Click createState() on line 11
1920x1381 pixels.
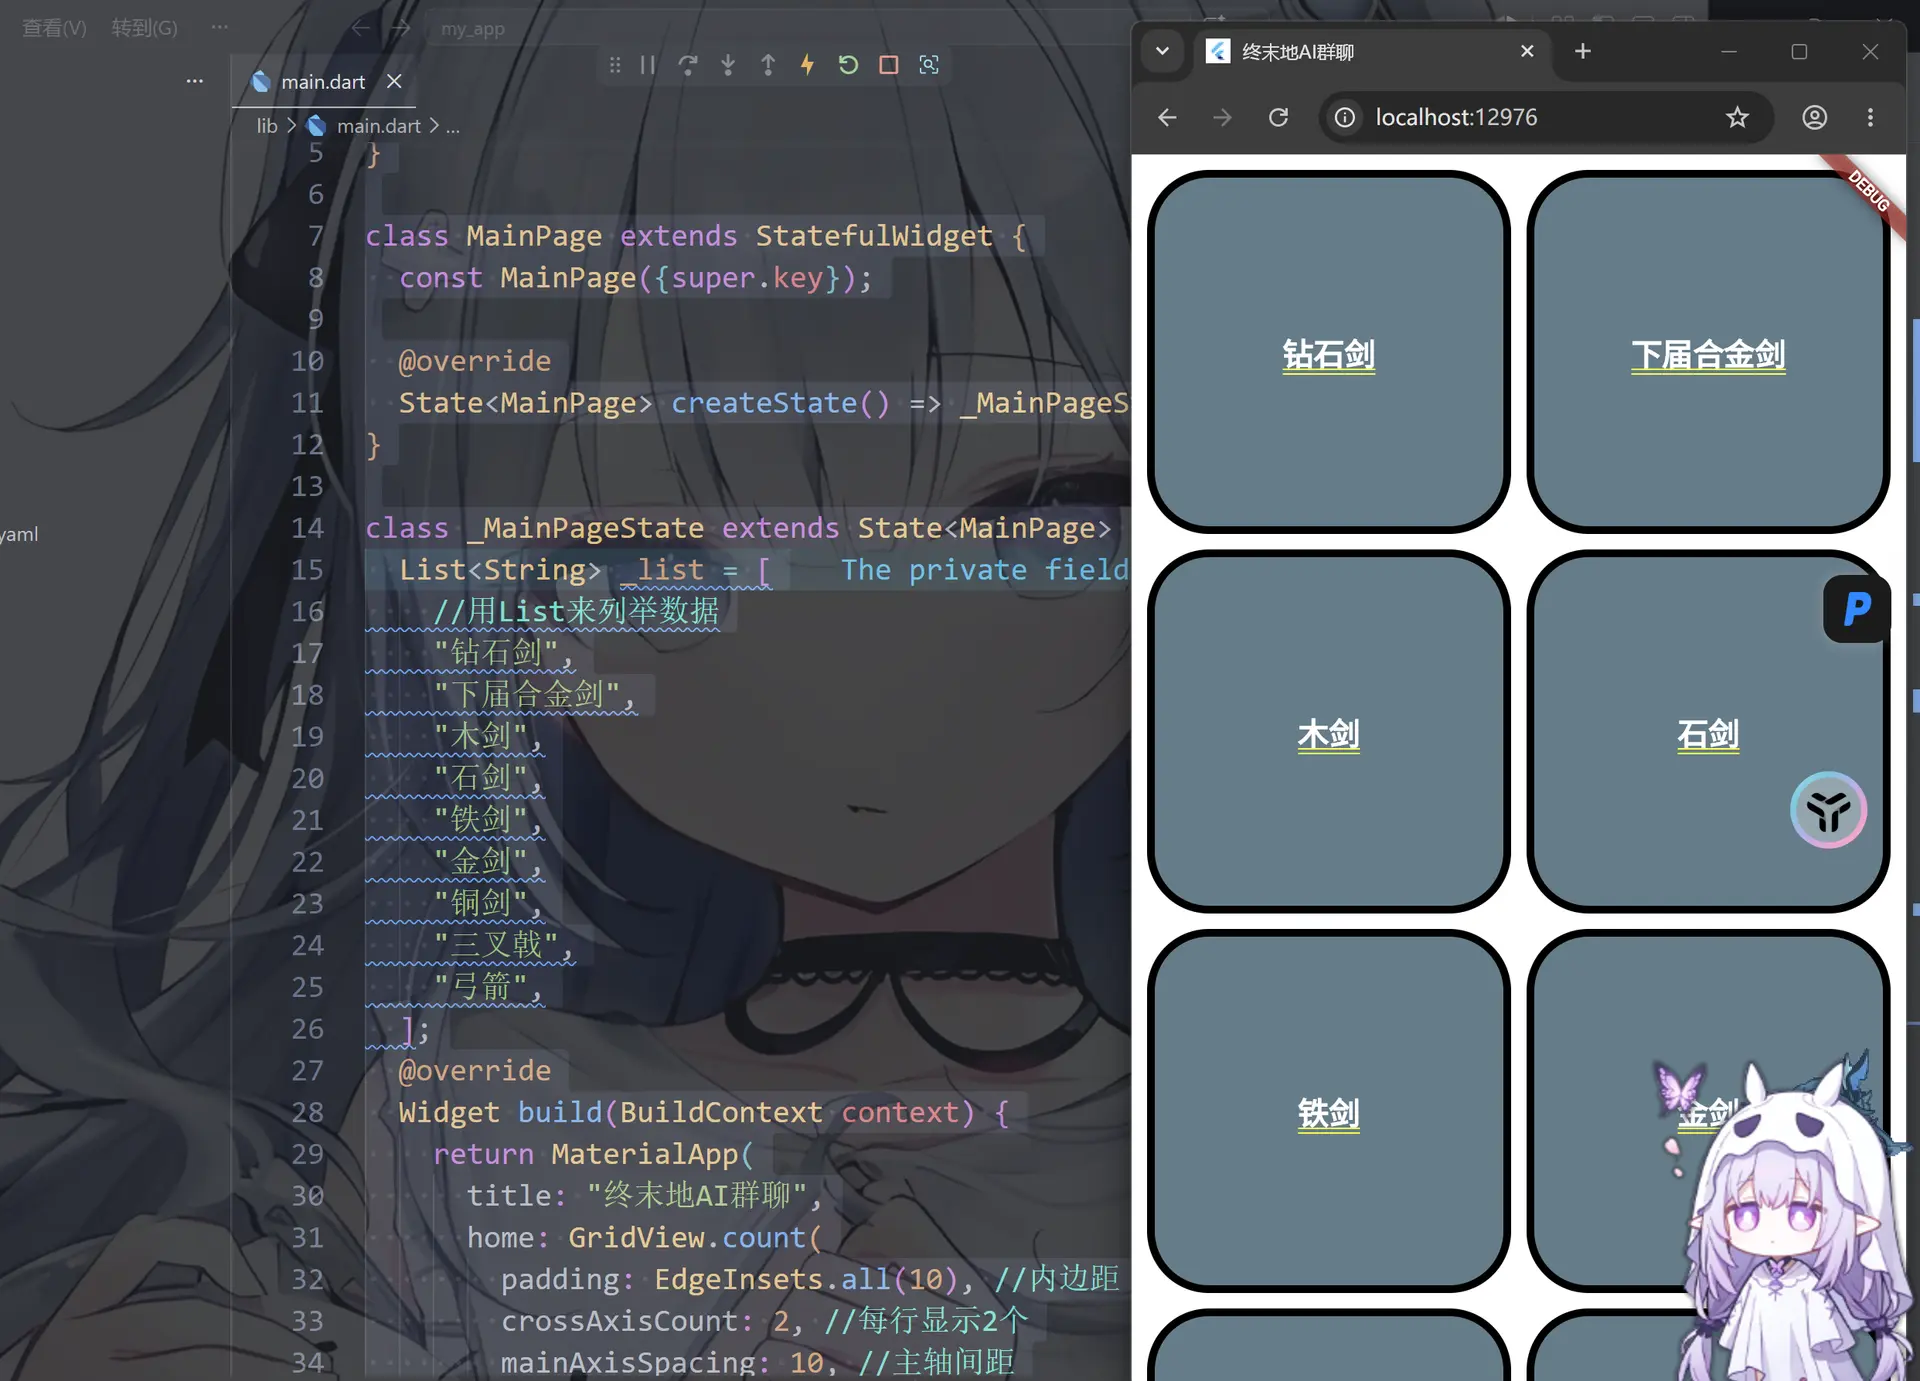click(780, 403)
